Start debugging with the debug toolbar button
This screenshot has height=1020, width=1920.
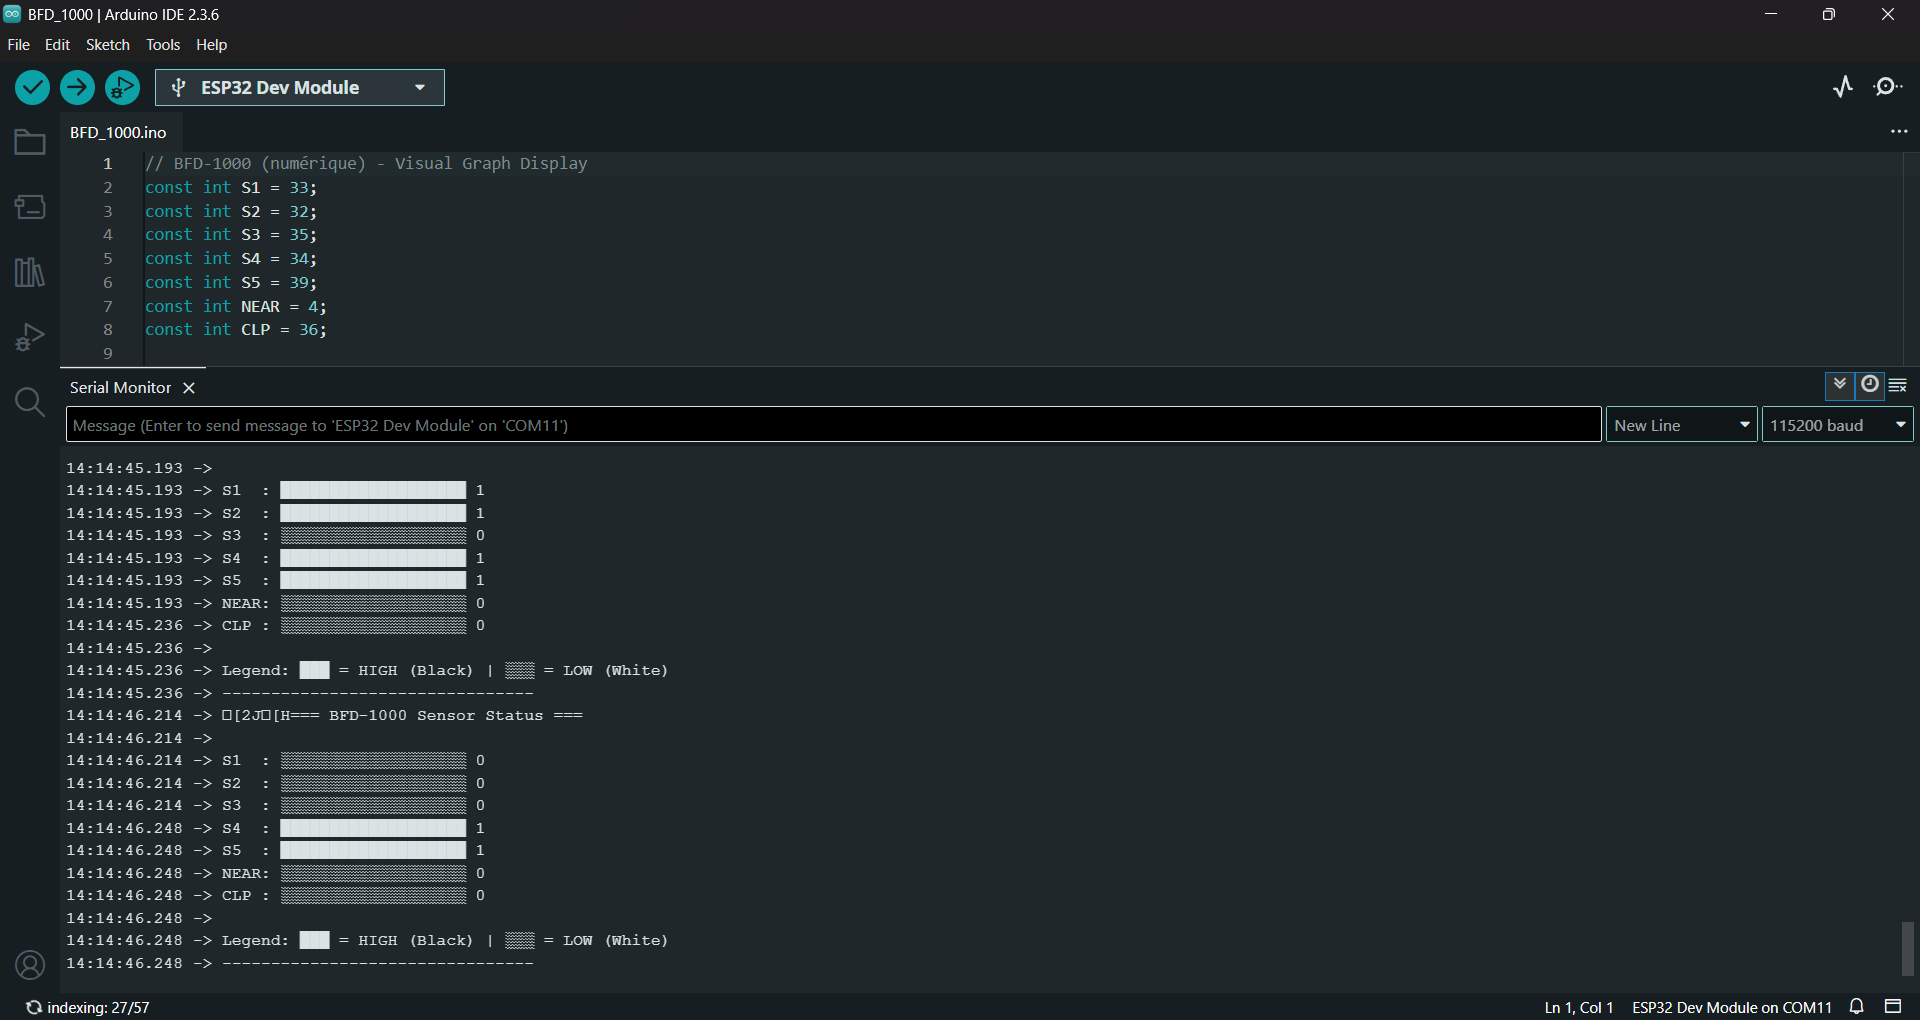click(122, 88)
